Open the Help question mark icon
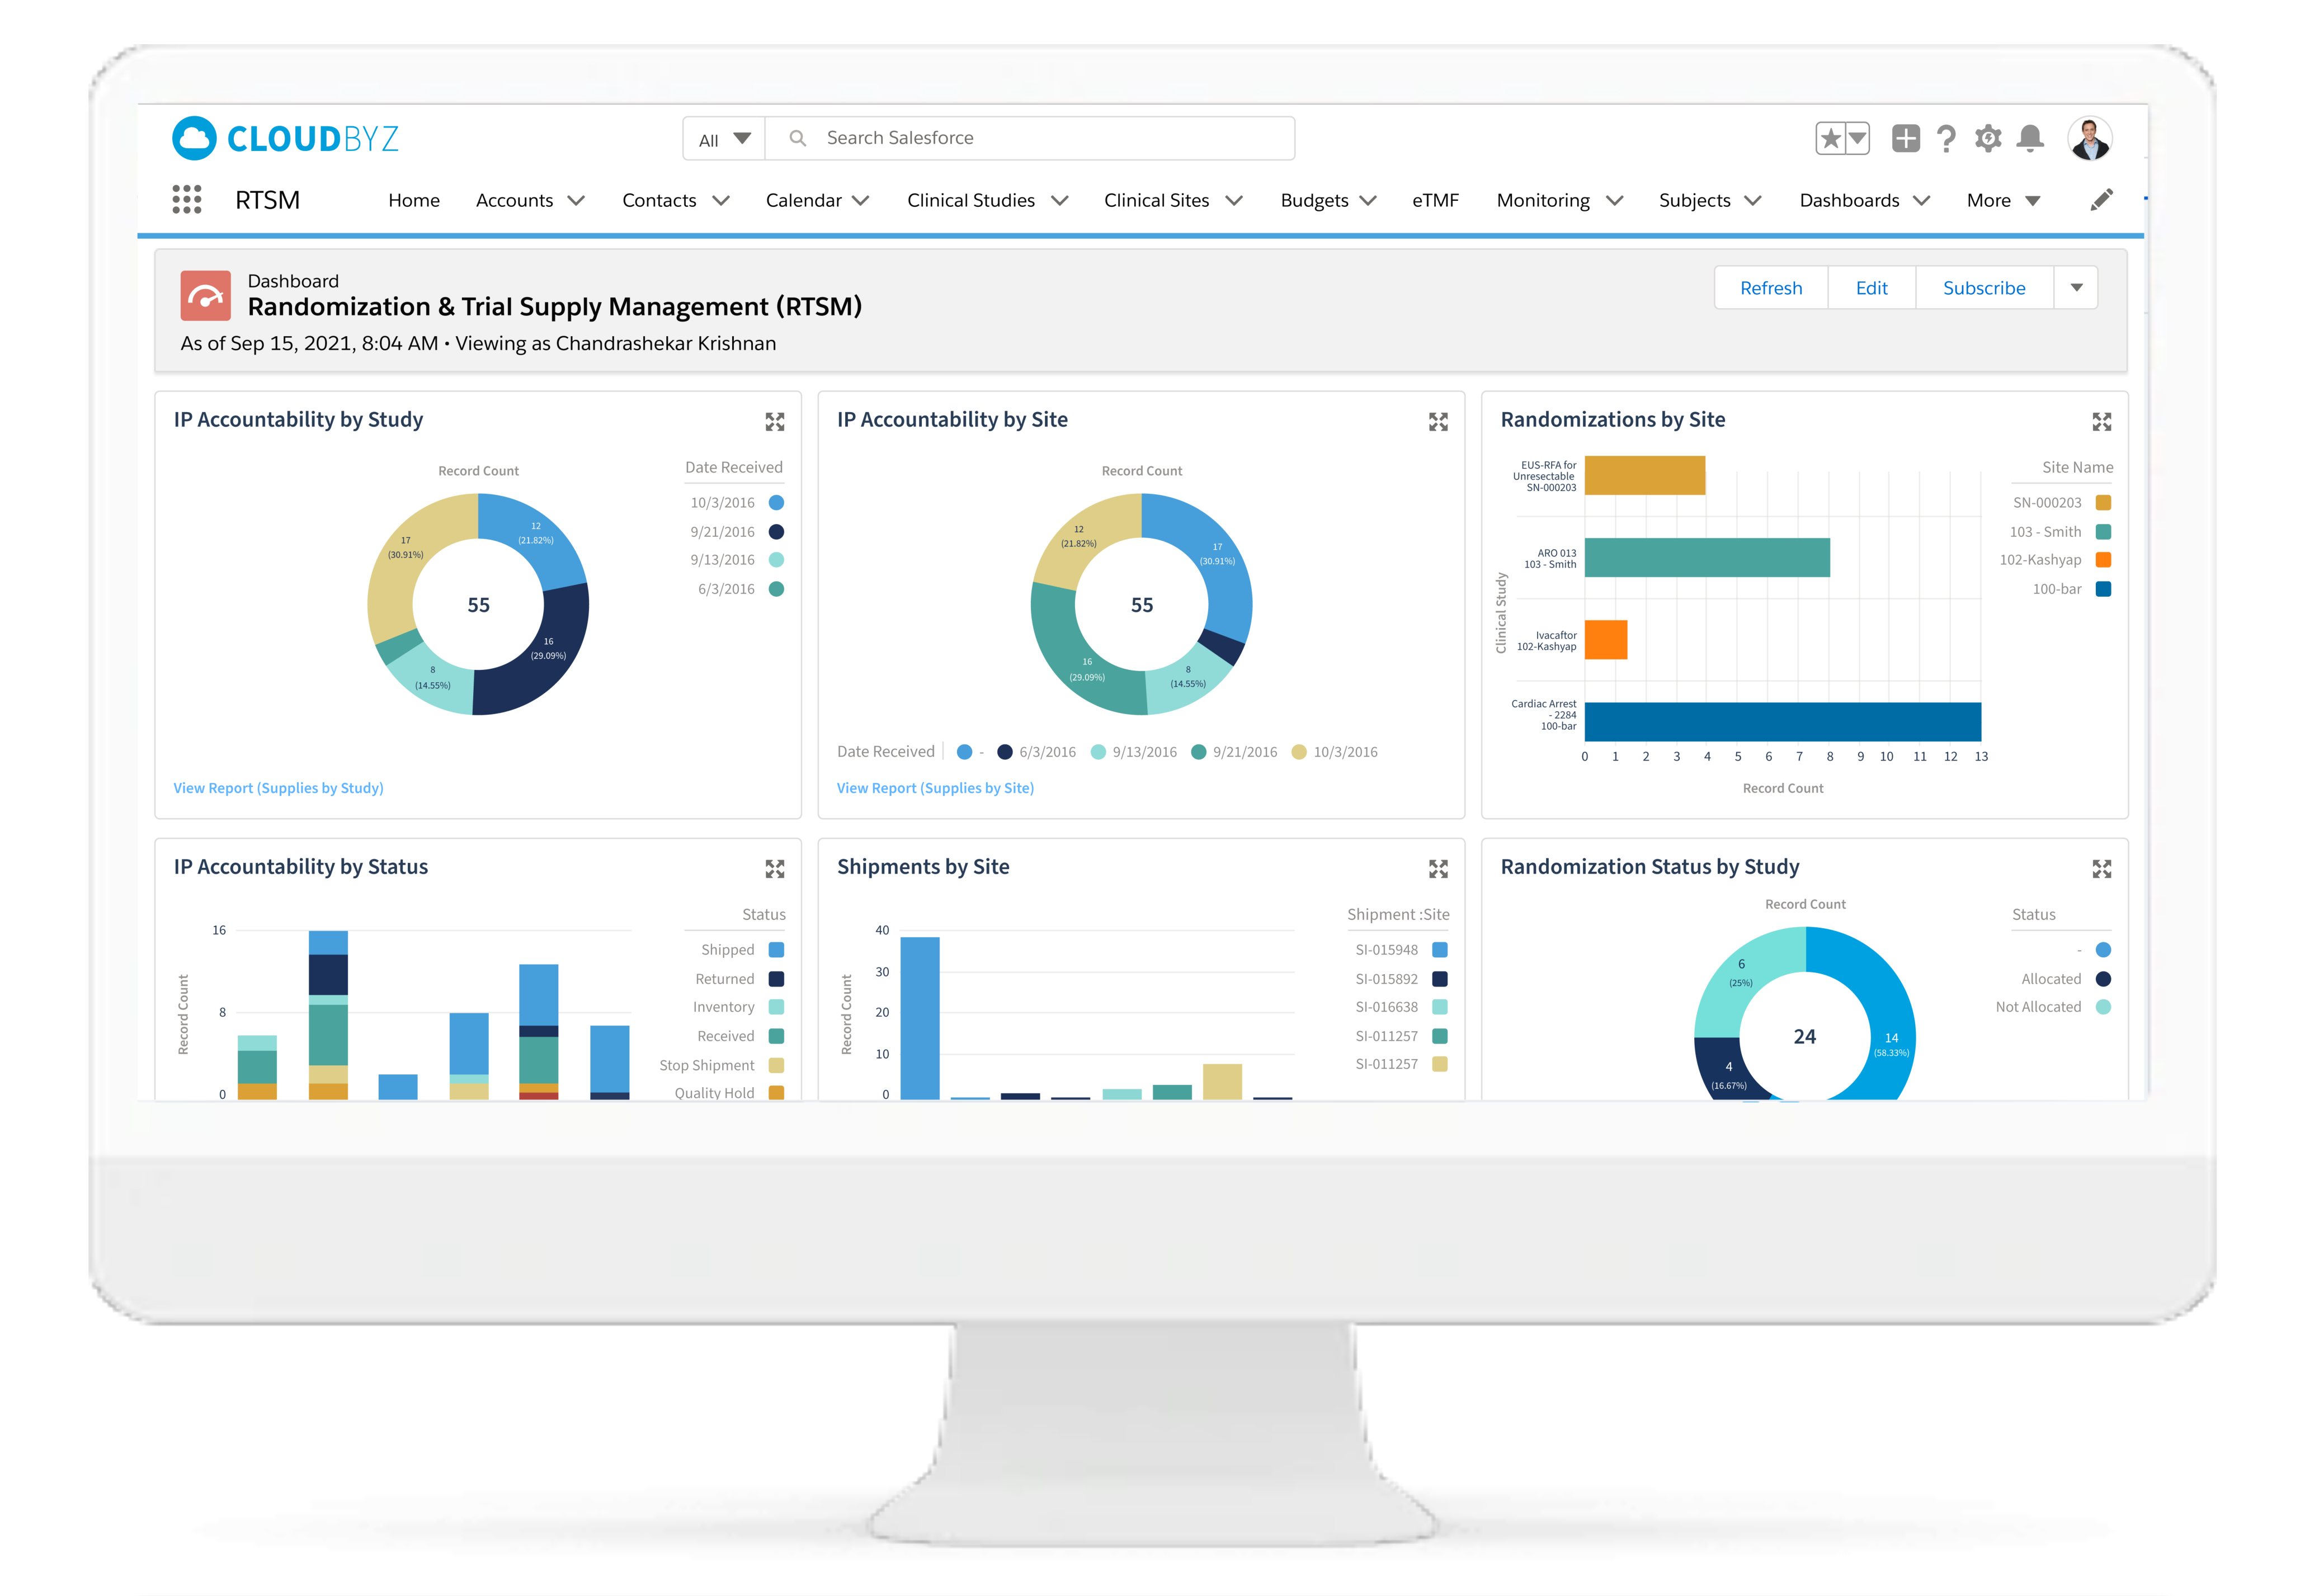Image resolution: width=2305 pixels, height=1596 pixels. [x=1945, y=138]
